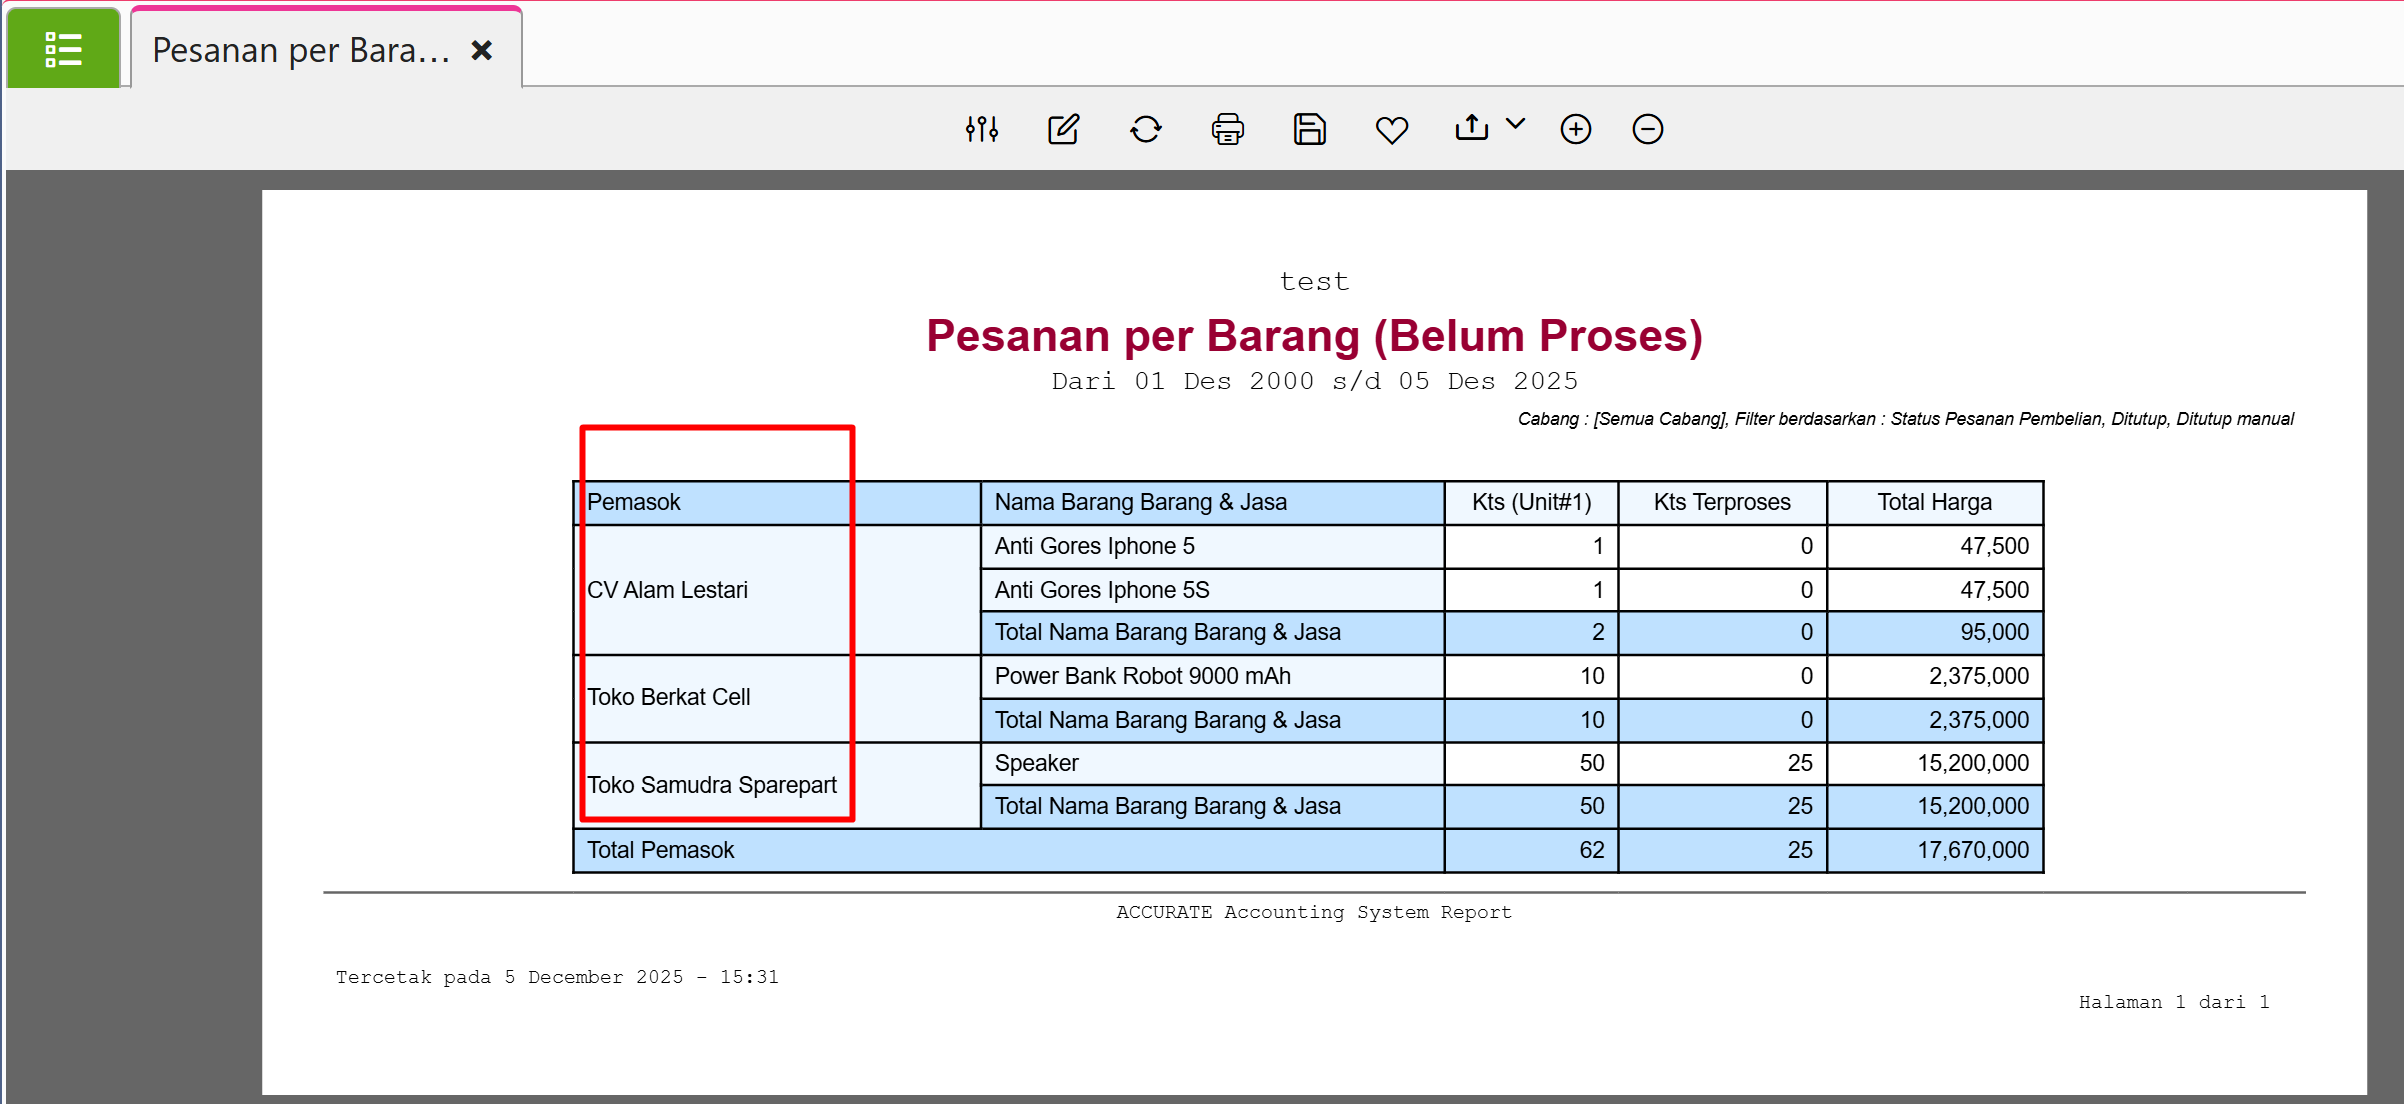Expand export options dropdown chevron
2404x1104 pixels.
point(1515,124)
